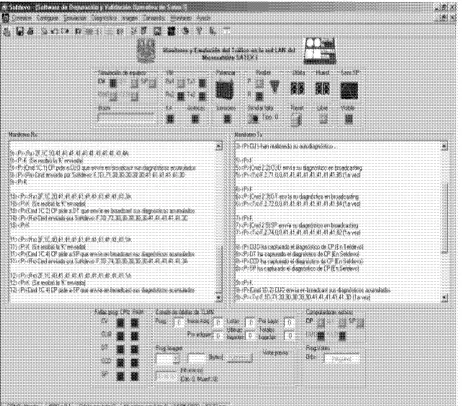
Task: Toggle the Rx2 indicator box
Action: pos(180,96)
